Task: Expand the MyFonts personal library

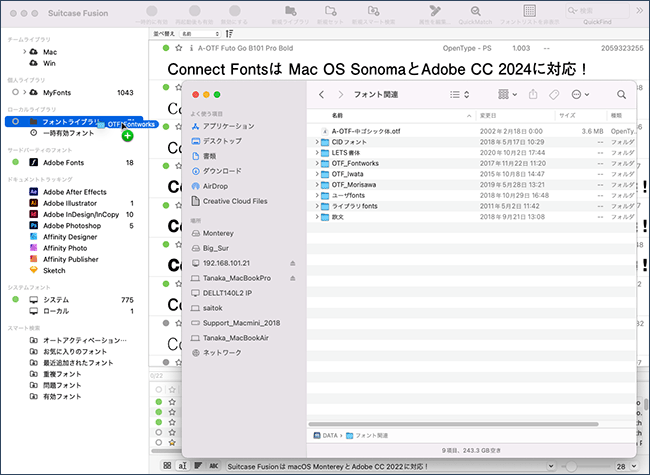Action: (24, 92)
